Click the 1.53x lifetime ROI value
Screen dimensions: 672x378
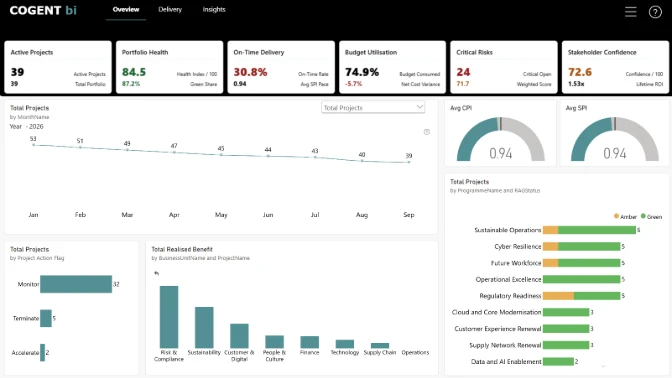576,84
